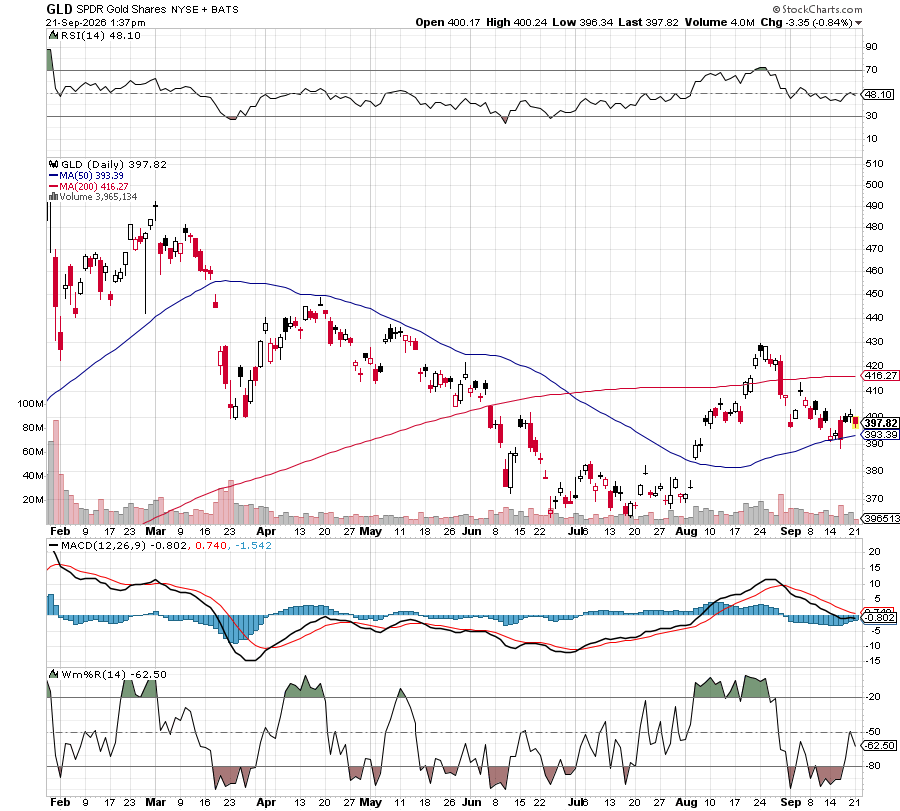Click the copyright symbol before StockCharts.com
Image resolution: width=900 pixels, height=811 pixels.
(x=776, y=10)
